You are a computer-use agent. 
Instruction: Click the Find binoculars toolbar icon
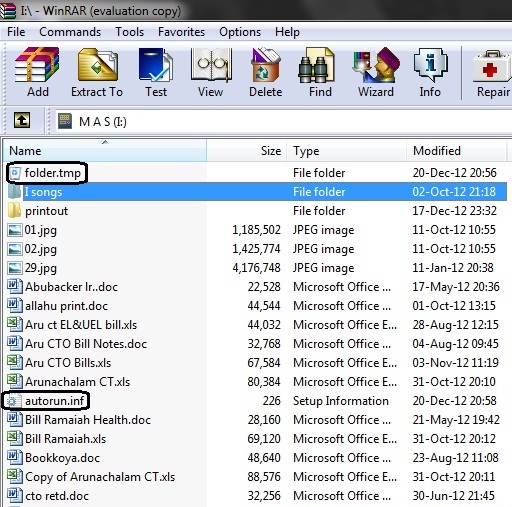coord(316,65)
